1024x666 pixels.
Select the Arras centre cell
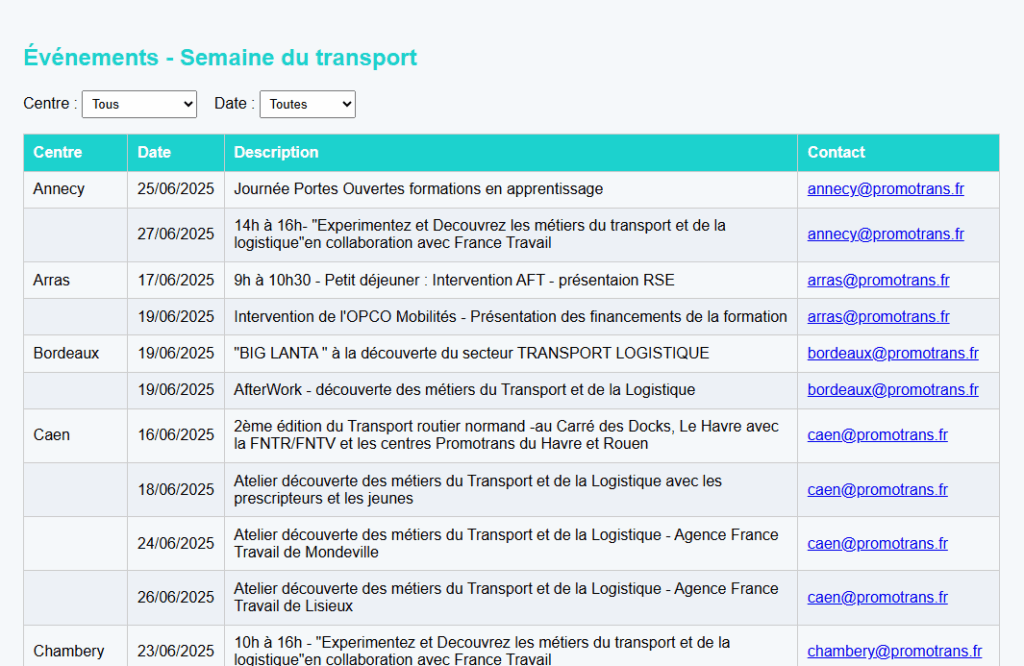(76, 280)
